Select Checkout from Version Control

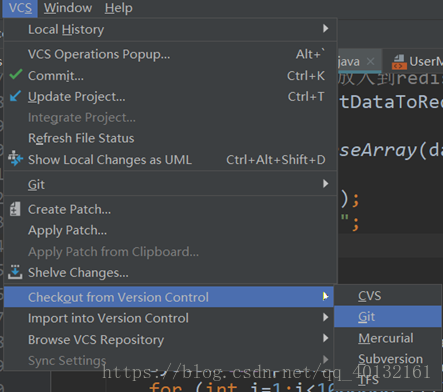(x=169, y=297)
